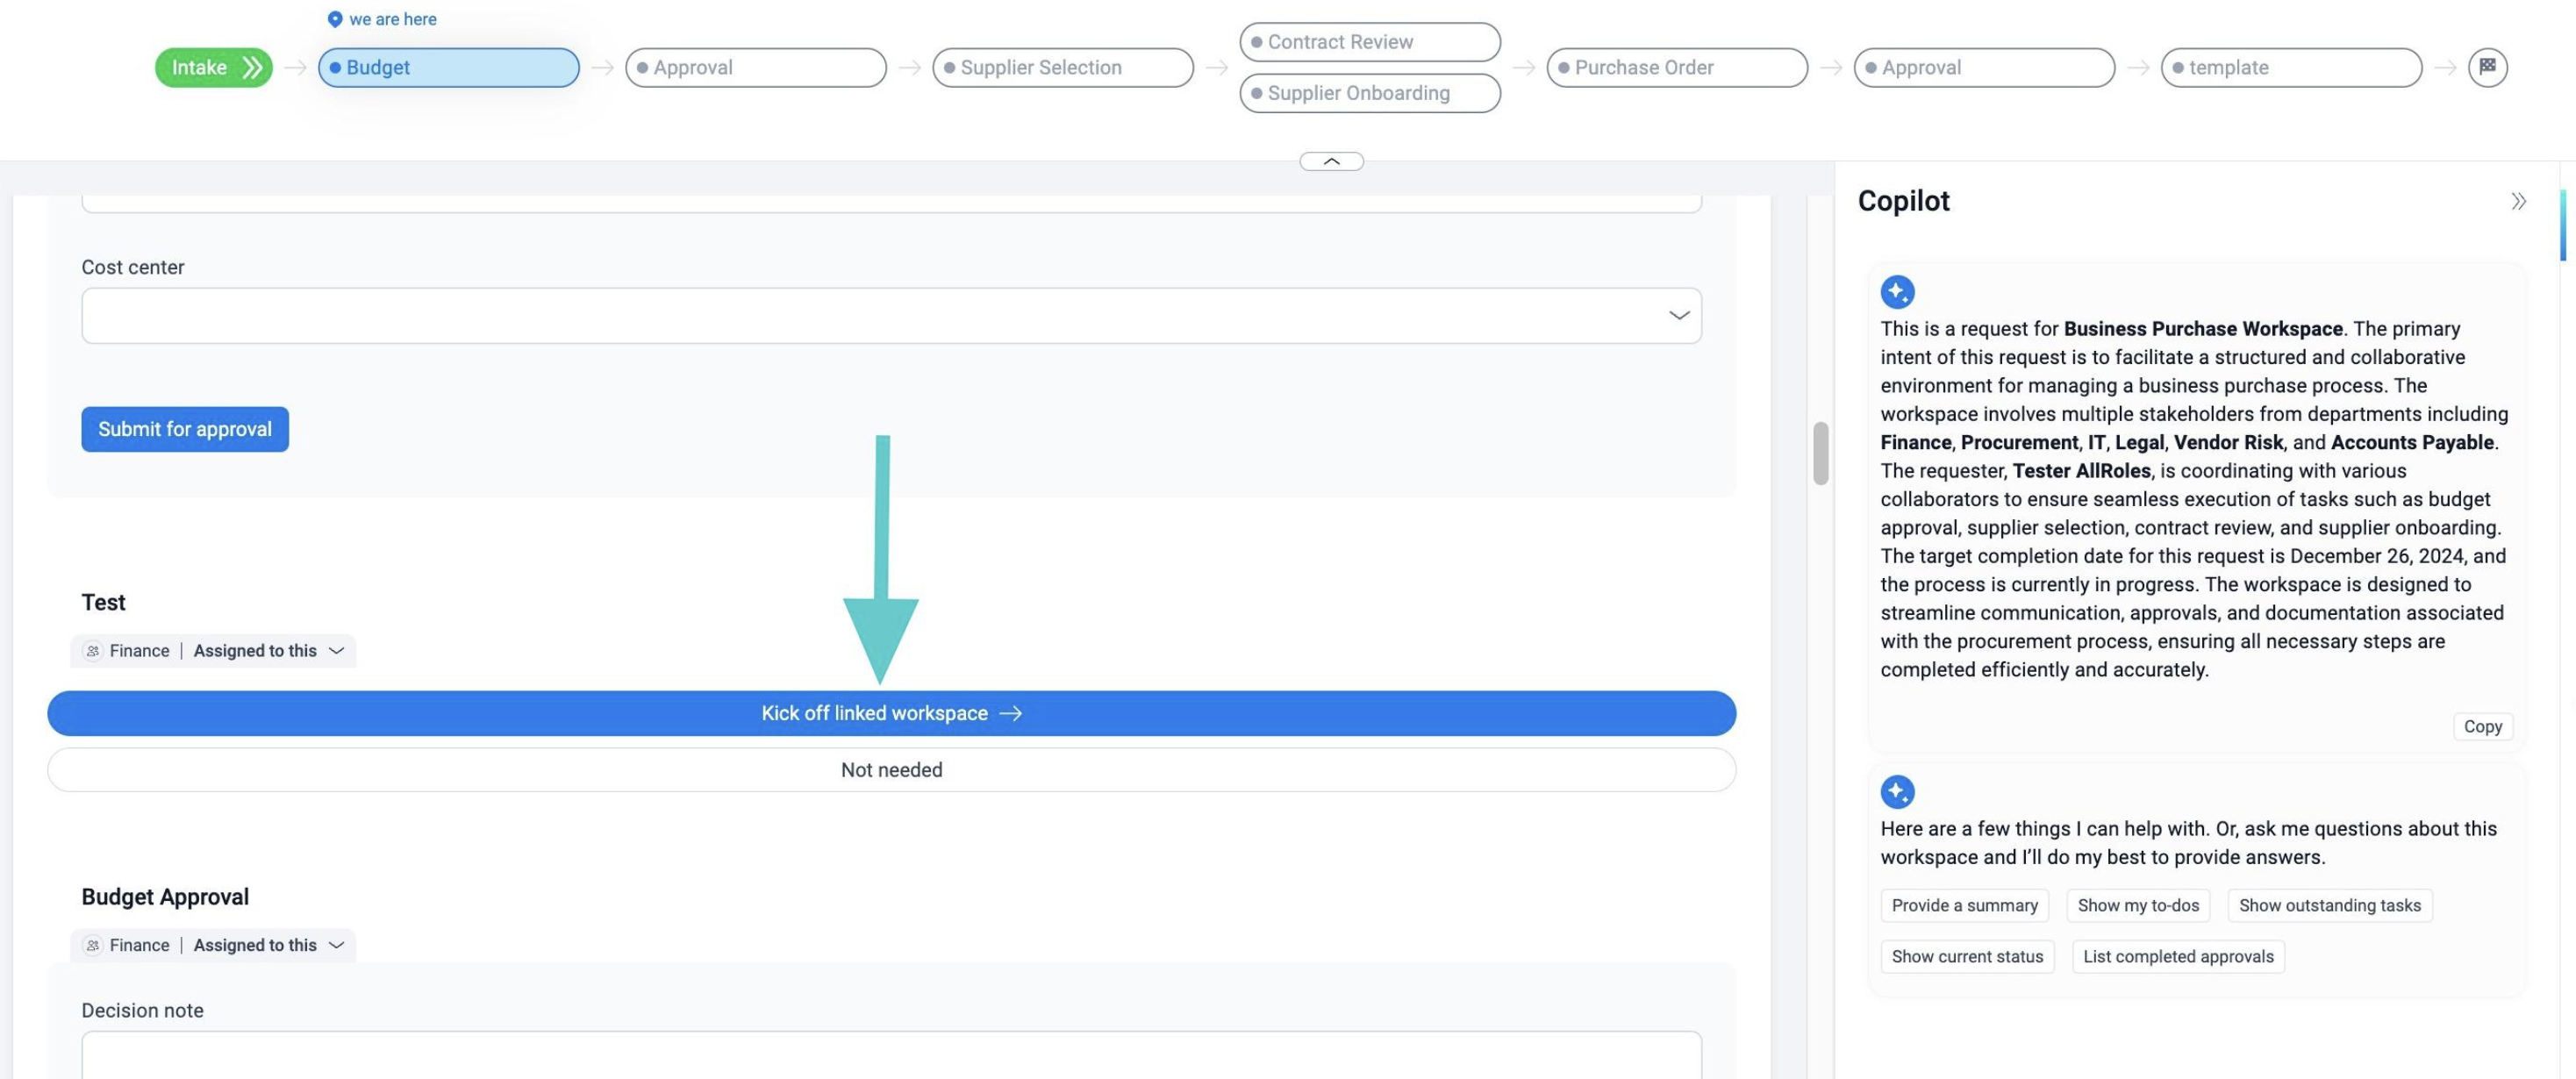The height and width of the screenshot is (1079, 2576).
Task: Open the Cost center dropdown
Action: coord(891,316)
